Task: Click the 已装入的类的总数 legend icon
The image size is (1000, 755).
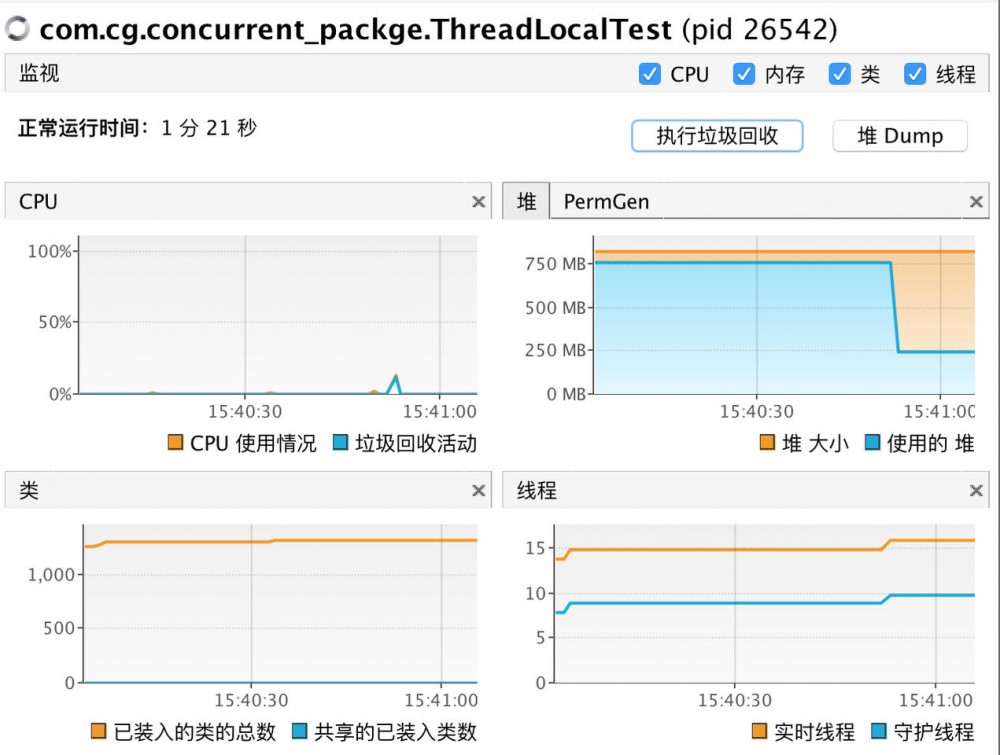Action: coord(100,731)
